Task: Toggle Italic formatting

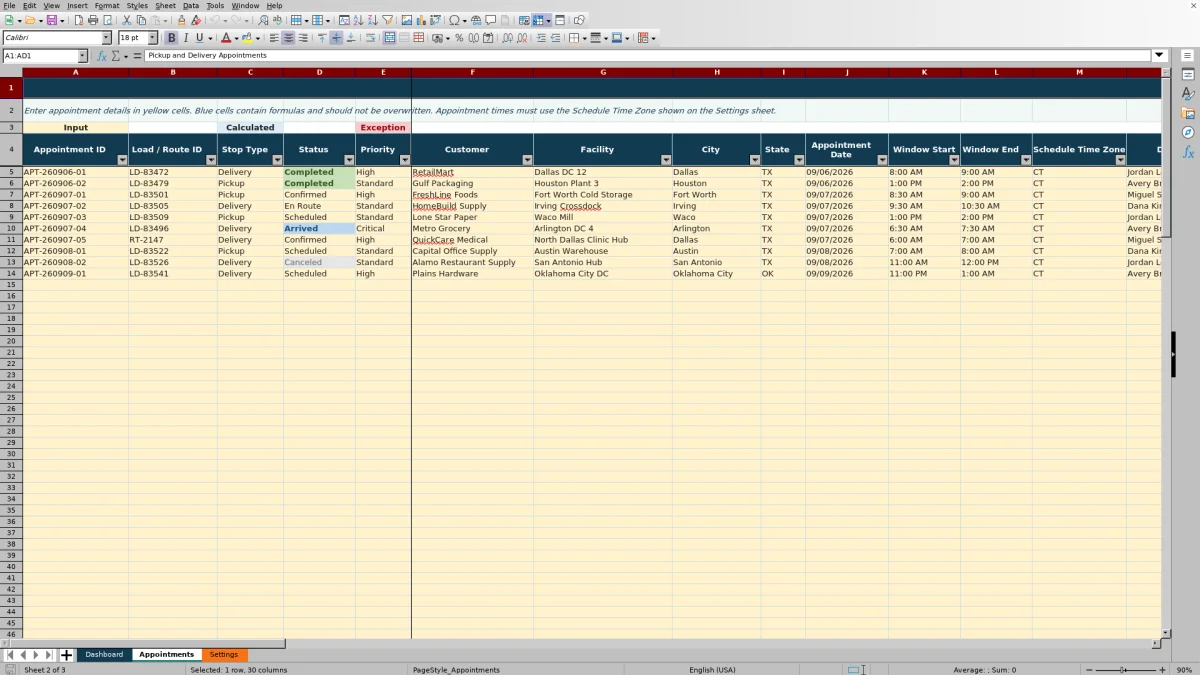Action: click(x=186, y=38)
